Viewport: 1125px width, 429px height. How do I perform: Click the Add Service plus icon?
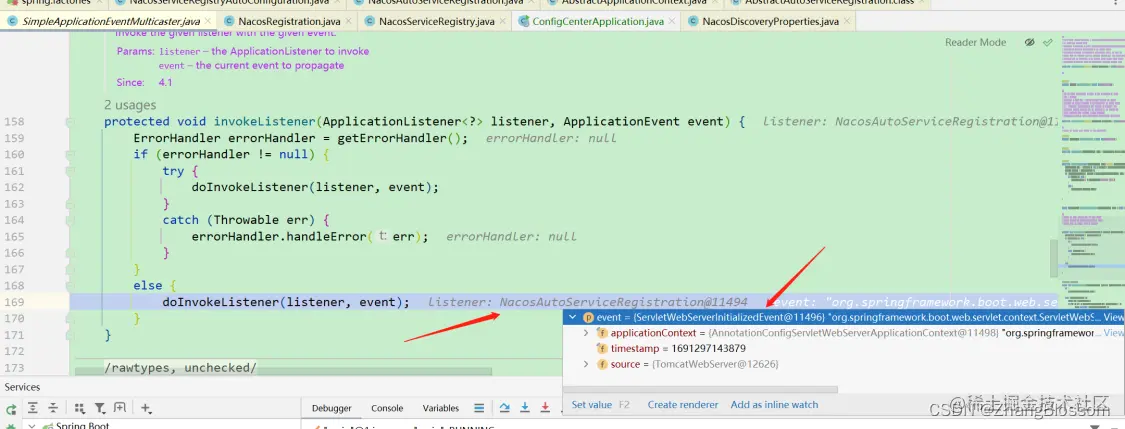pyautogui.click(x=146, y=408)
